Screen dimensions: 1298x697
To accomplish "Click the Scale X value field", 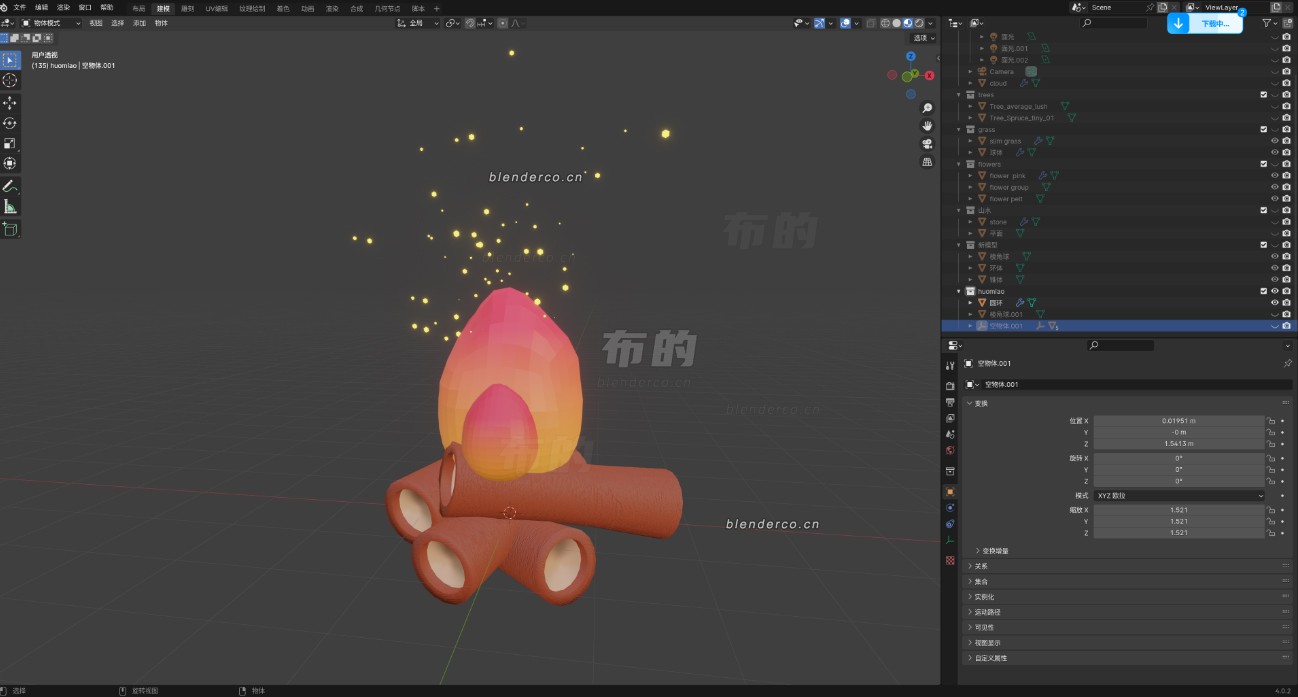I will point(1179,509).
